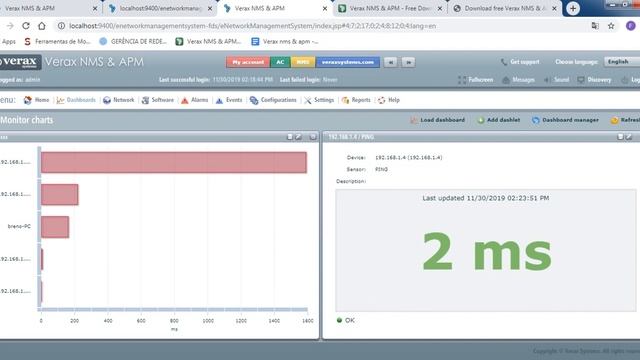Image resolution: width=640 pixels, height=360 pixels.
Task: Click the second red bar in chart
Action: tap(60, 195)
